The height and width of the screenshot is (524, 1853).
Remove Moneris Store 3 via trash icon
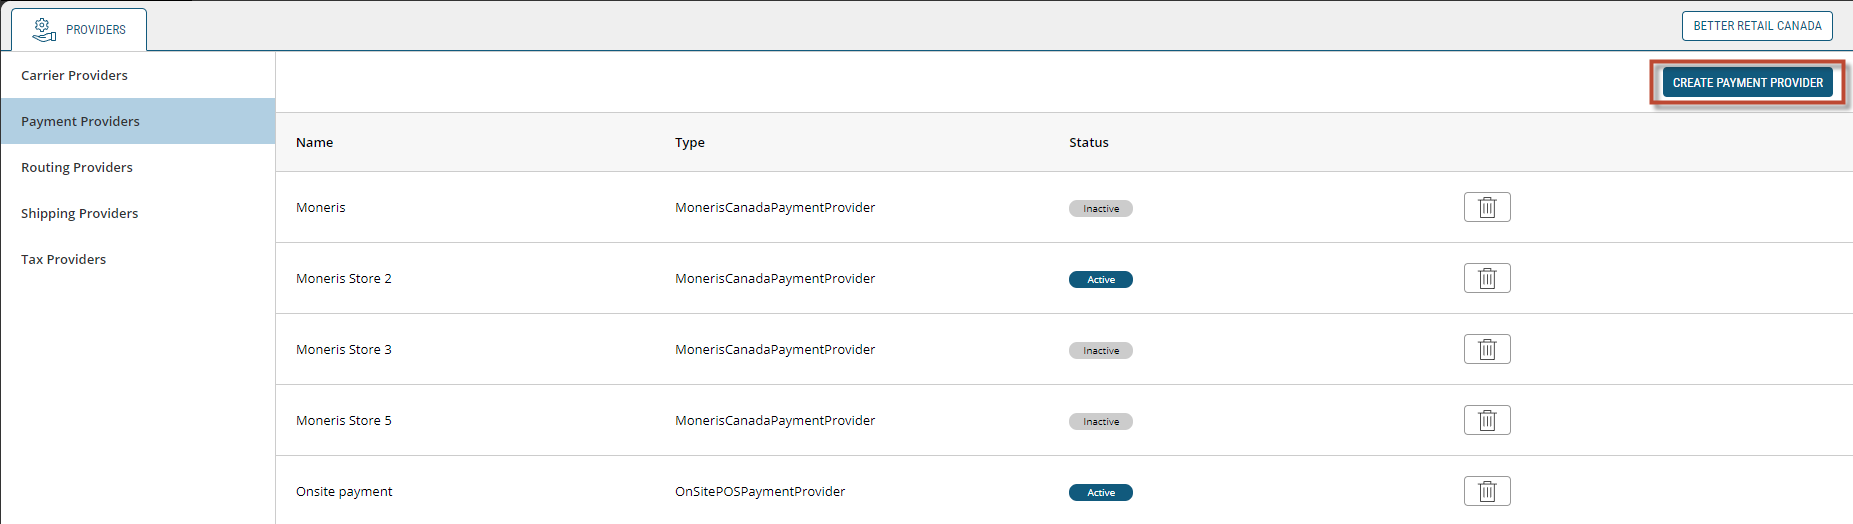coord(1486,349)
